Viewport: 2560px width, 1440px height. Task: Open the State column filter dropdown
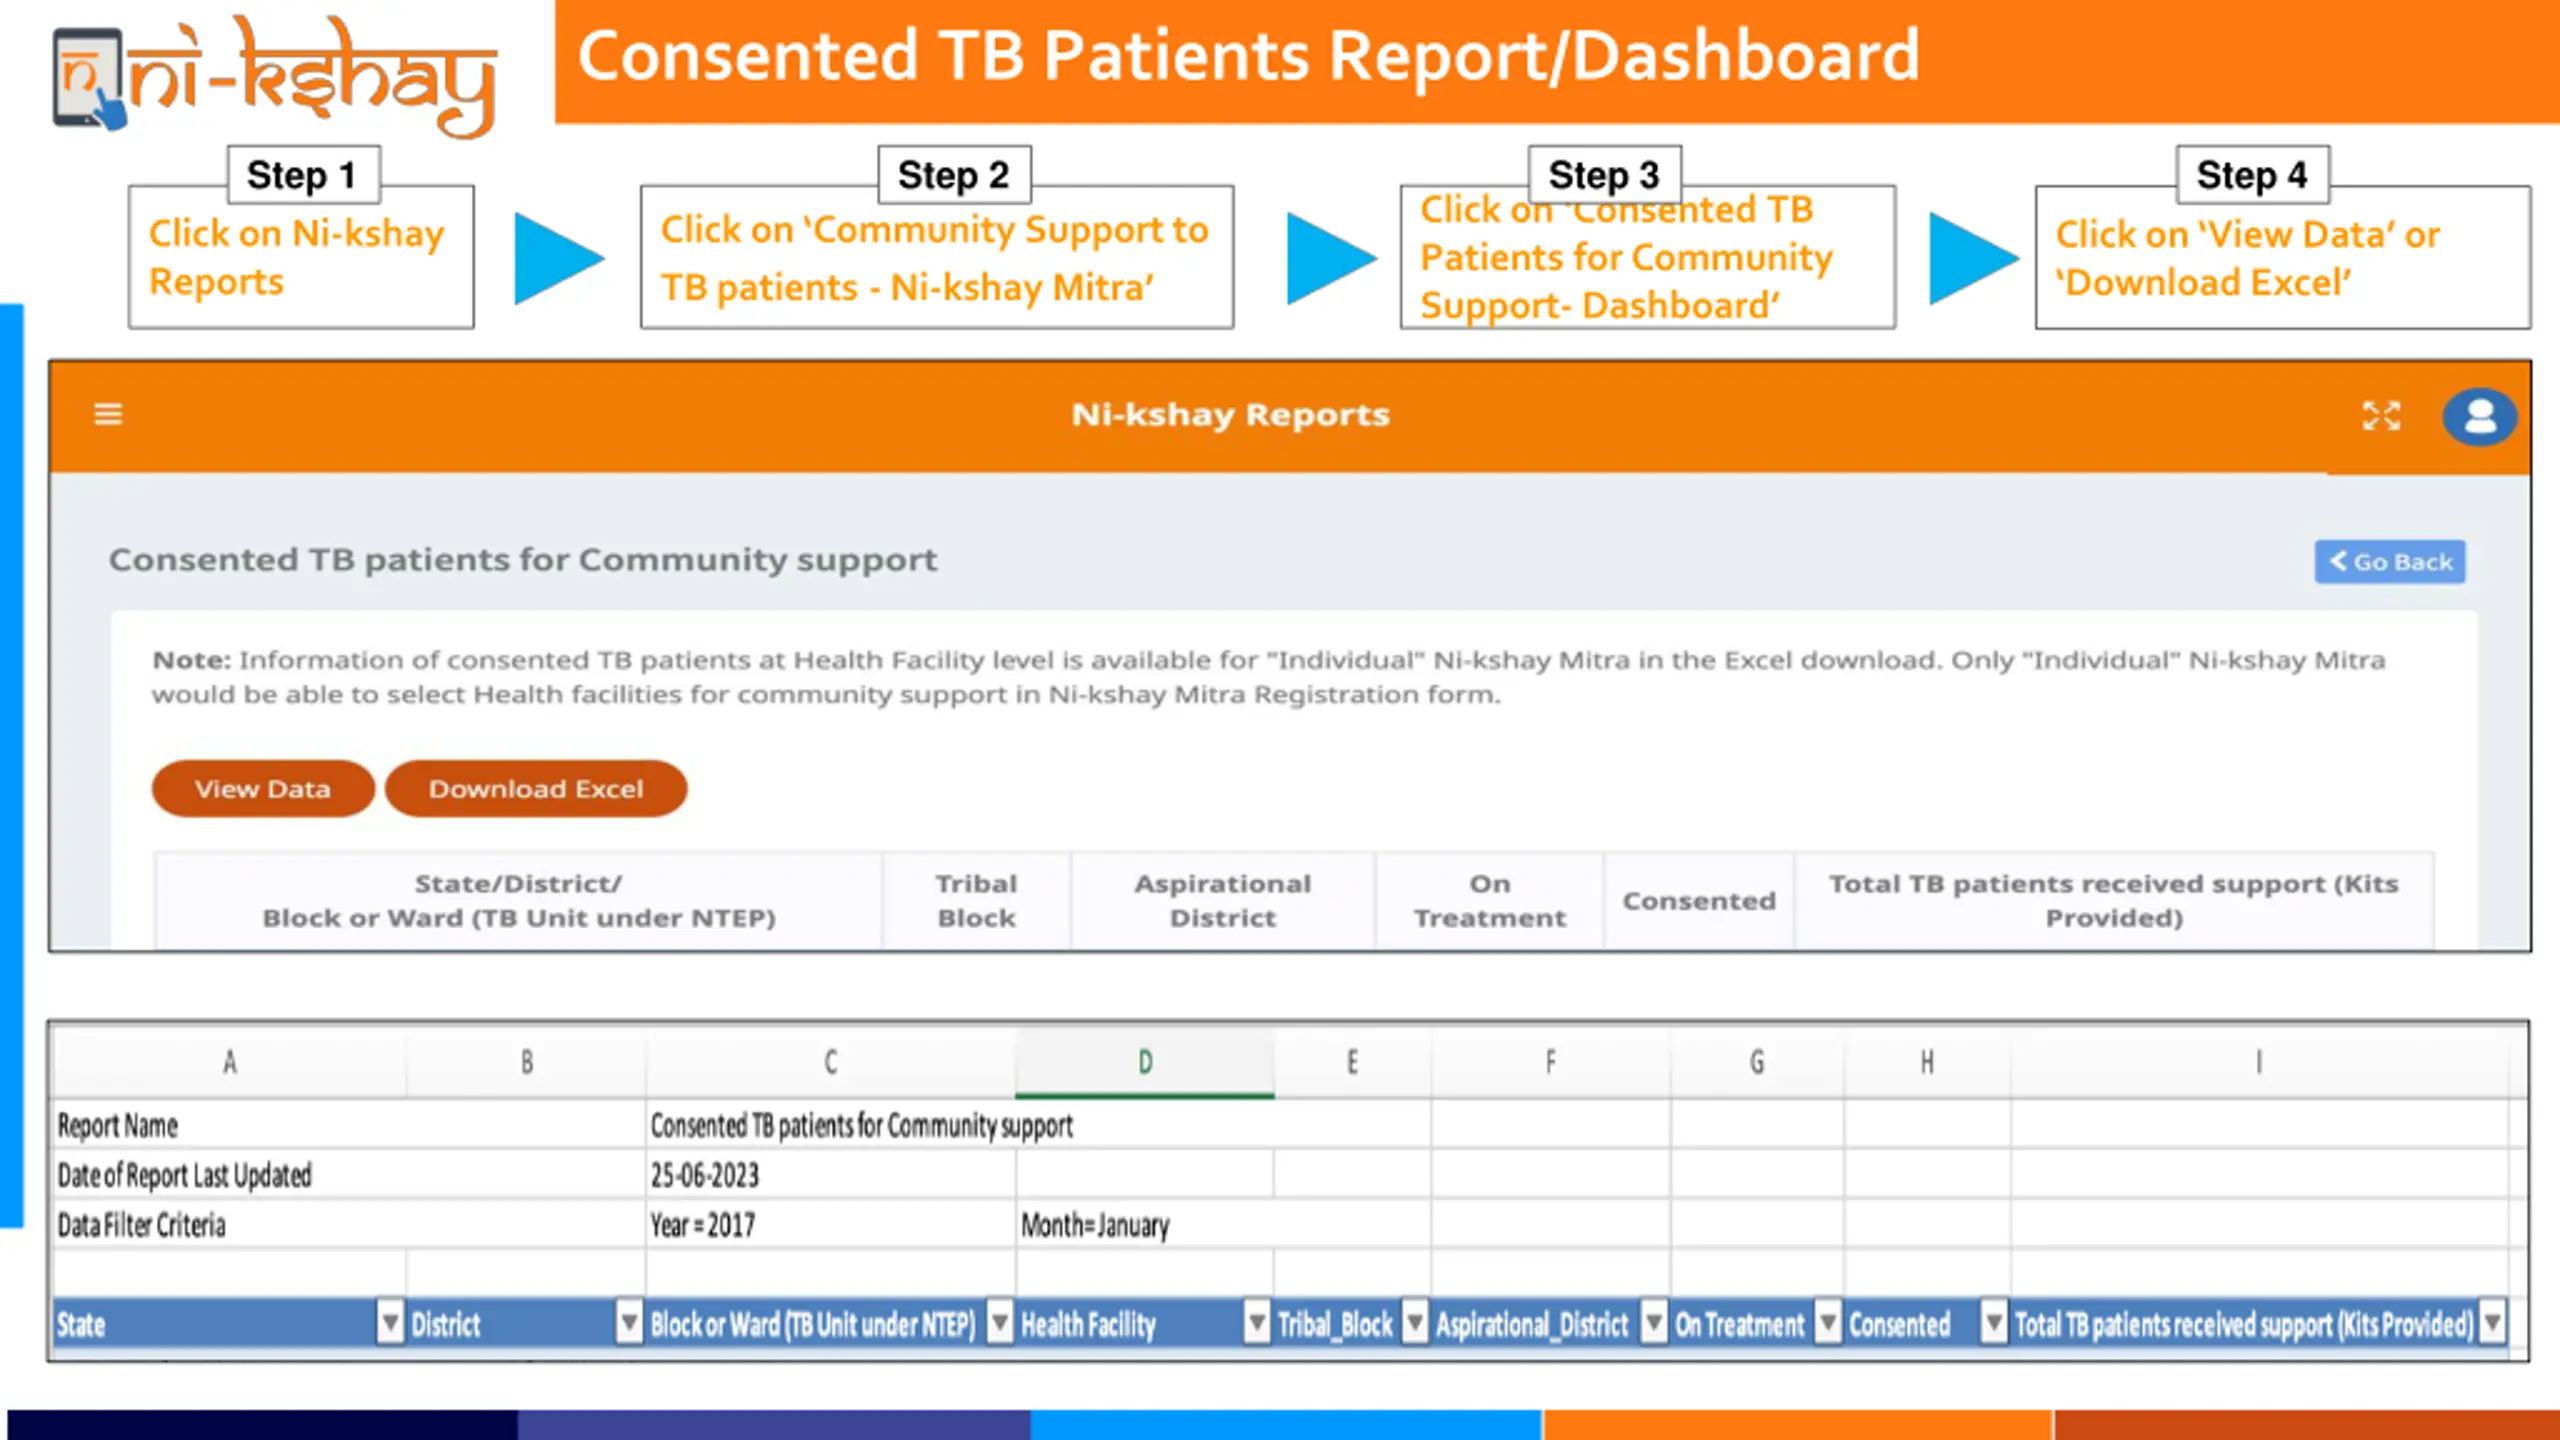pos(390,1323)
